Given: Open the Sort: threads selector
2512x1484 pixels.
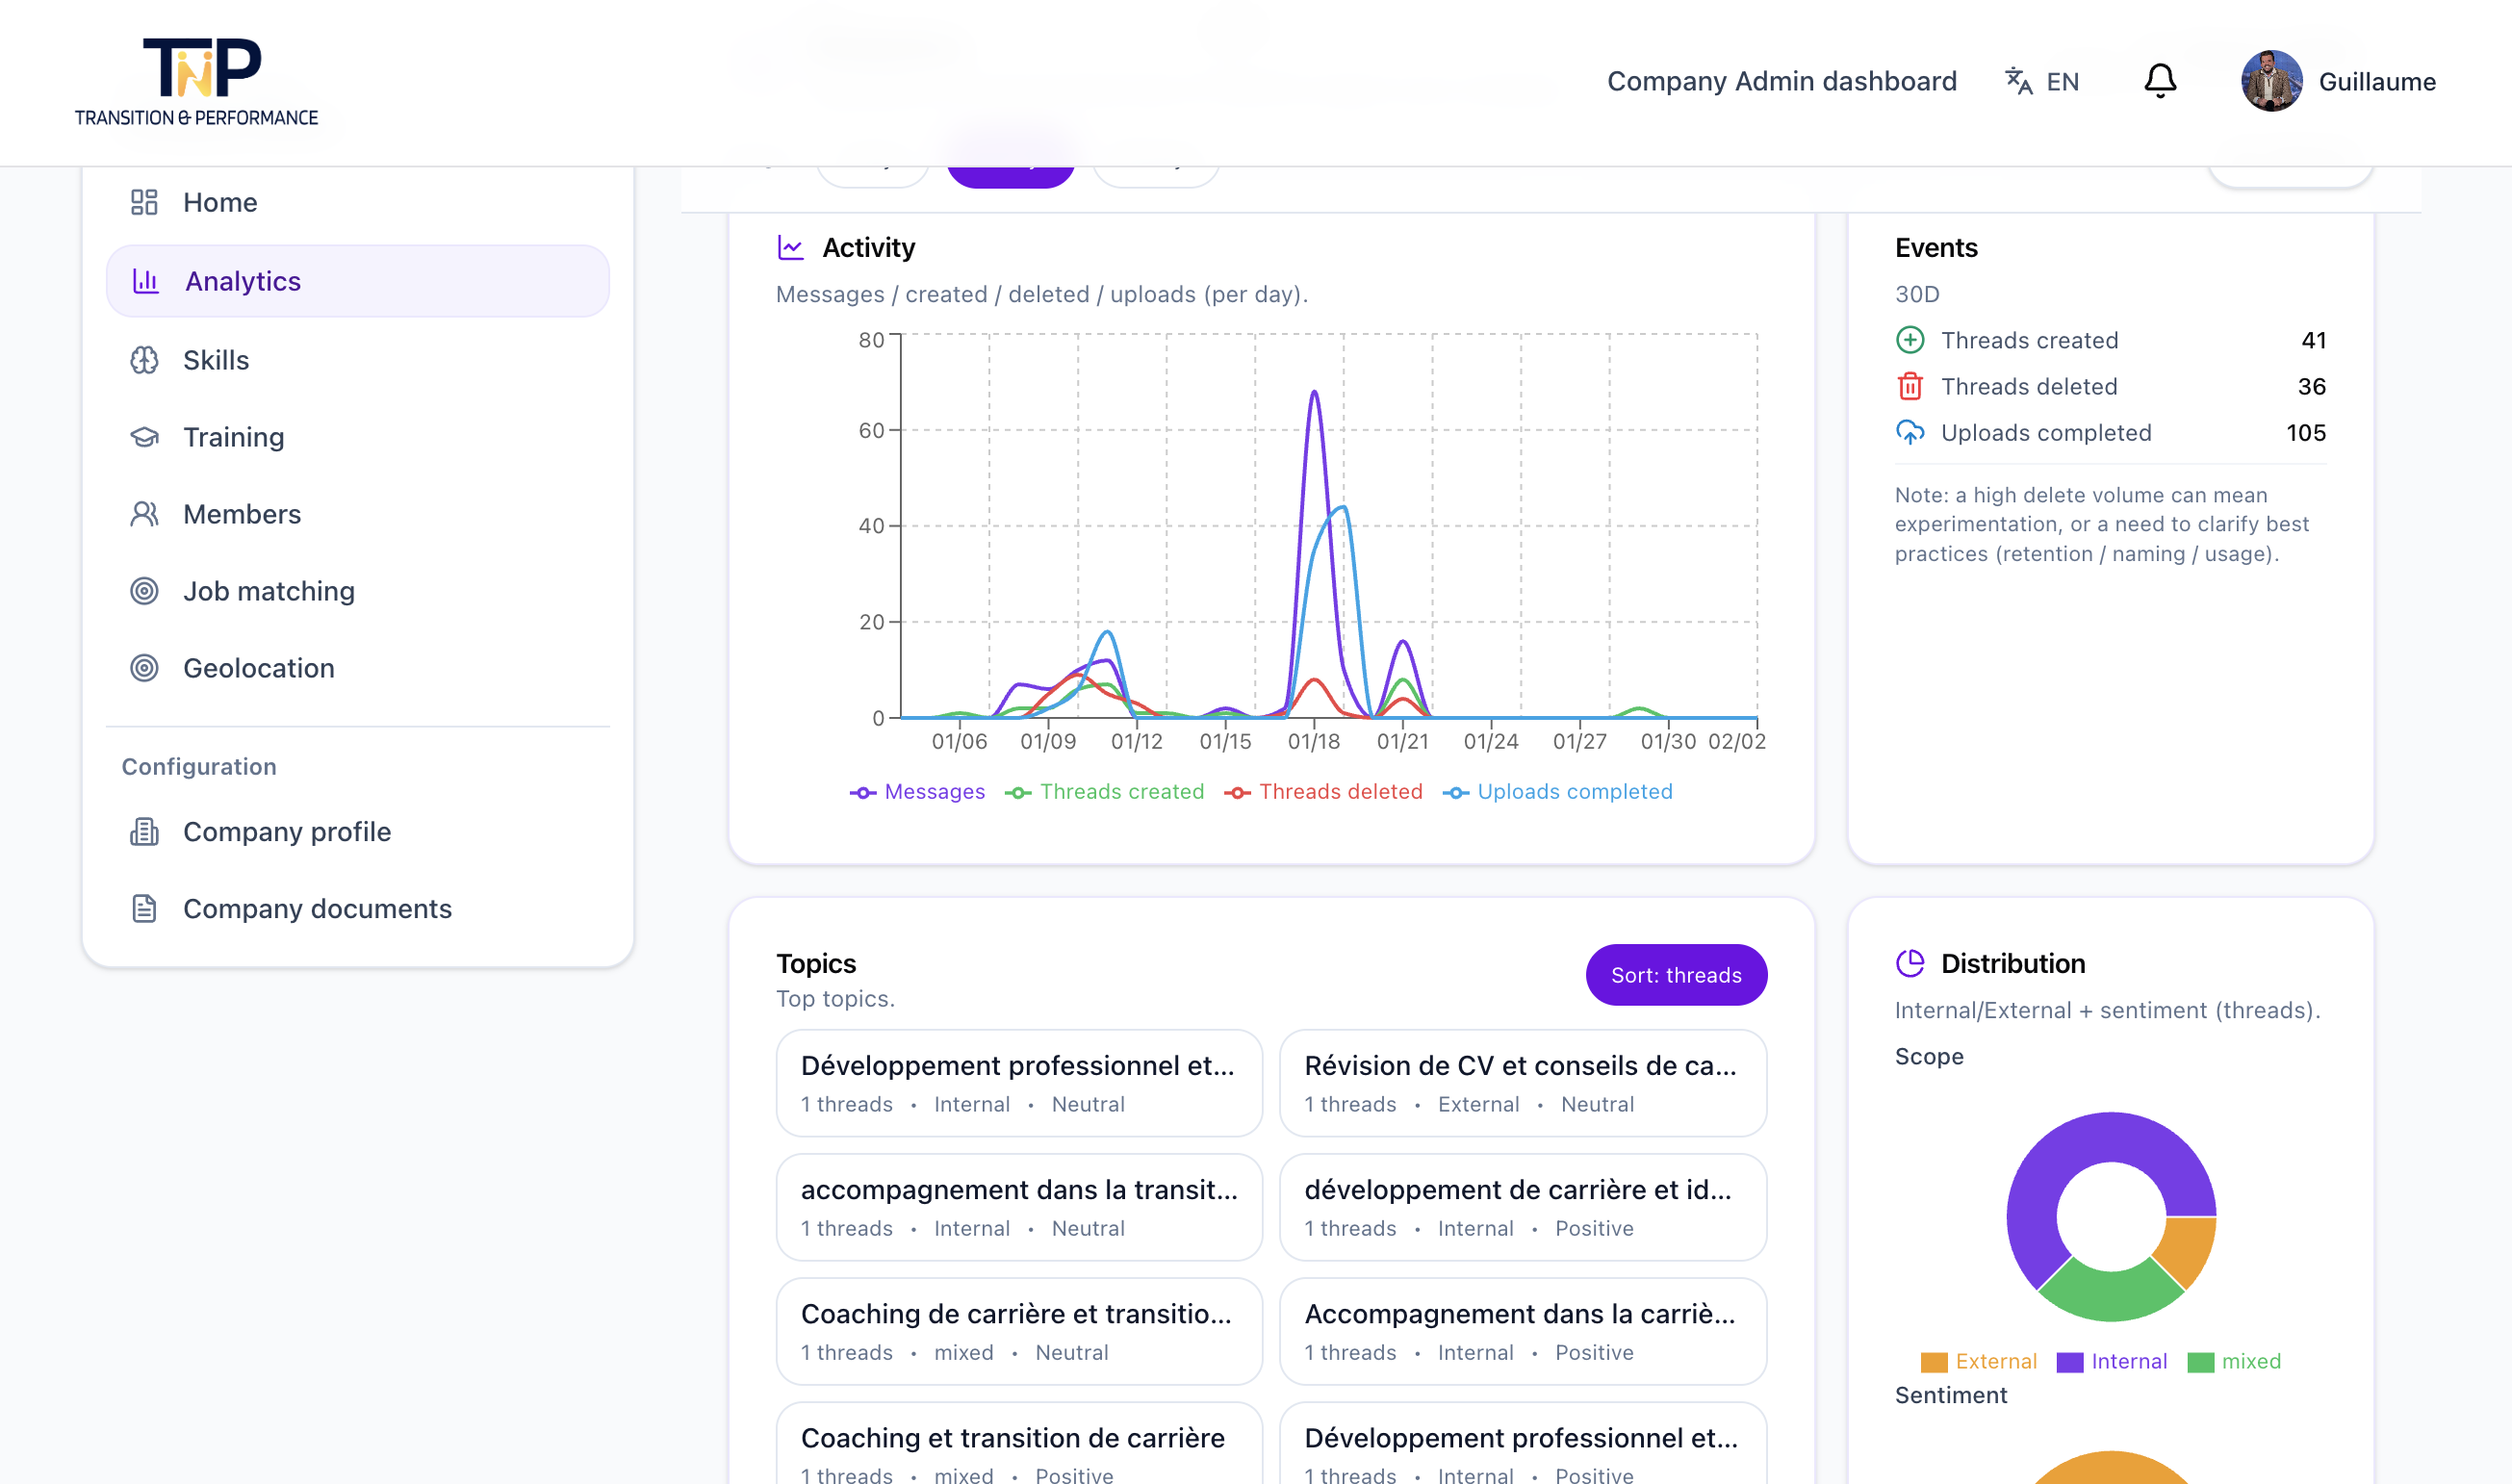Looking at the screenshot, I should [1676, 974].
